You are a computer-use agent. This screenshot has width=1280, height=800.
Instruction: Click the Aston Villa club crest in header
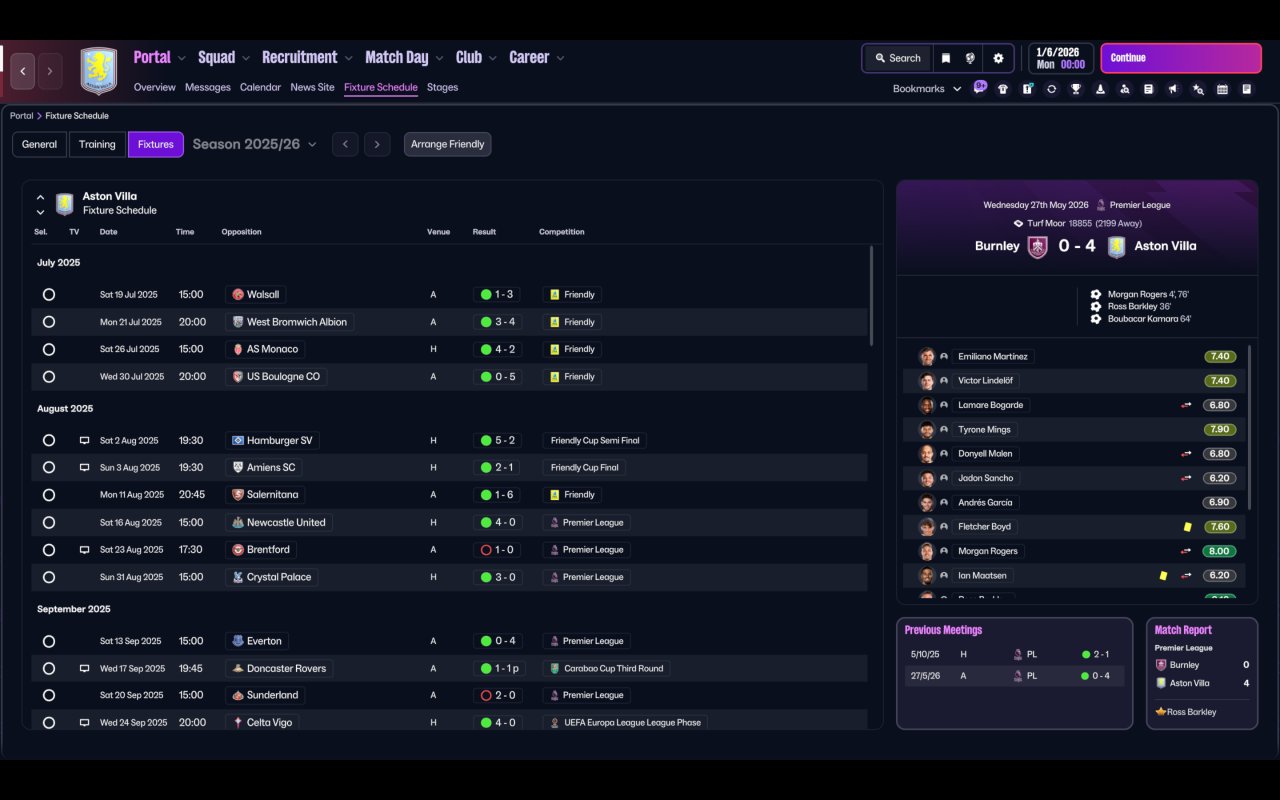pyautogui.click(x=98, y=71)
